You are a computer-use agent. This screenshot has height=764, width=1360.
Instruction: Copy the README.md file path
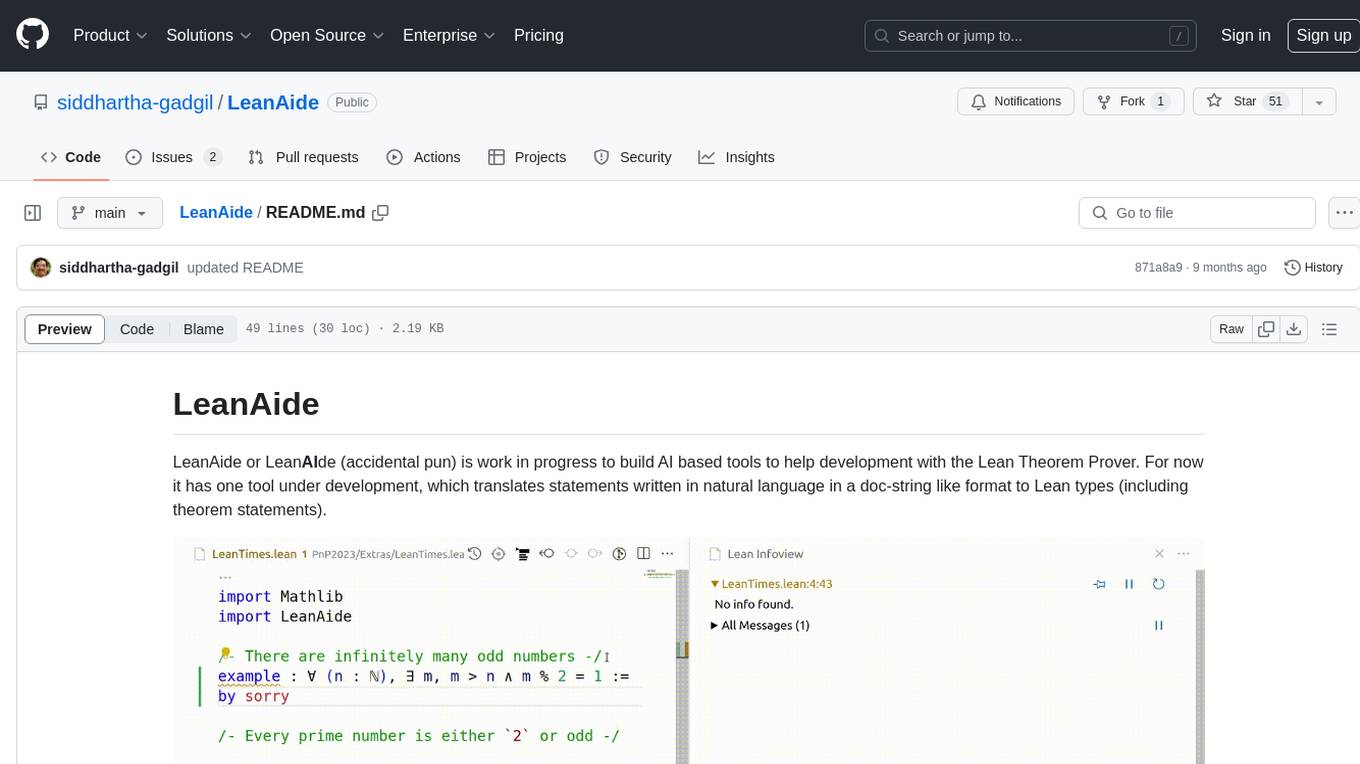tap(380, 213)
